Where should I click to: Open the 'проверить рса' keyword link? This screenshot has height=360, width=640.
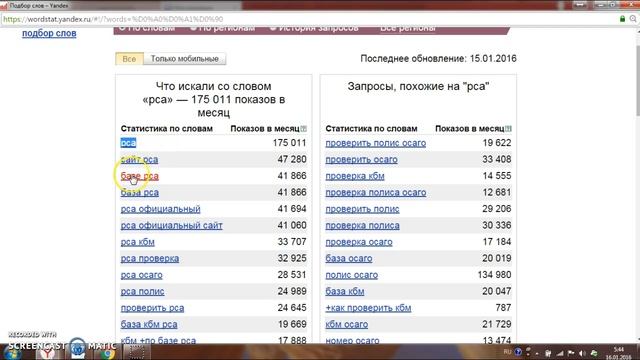point(152,308)
